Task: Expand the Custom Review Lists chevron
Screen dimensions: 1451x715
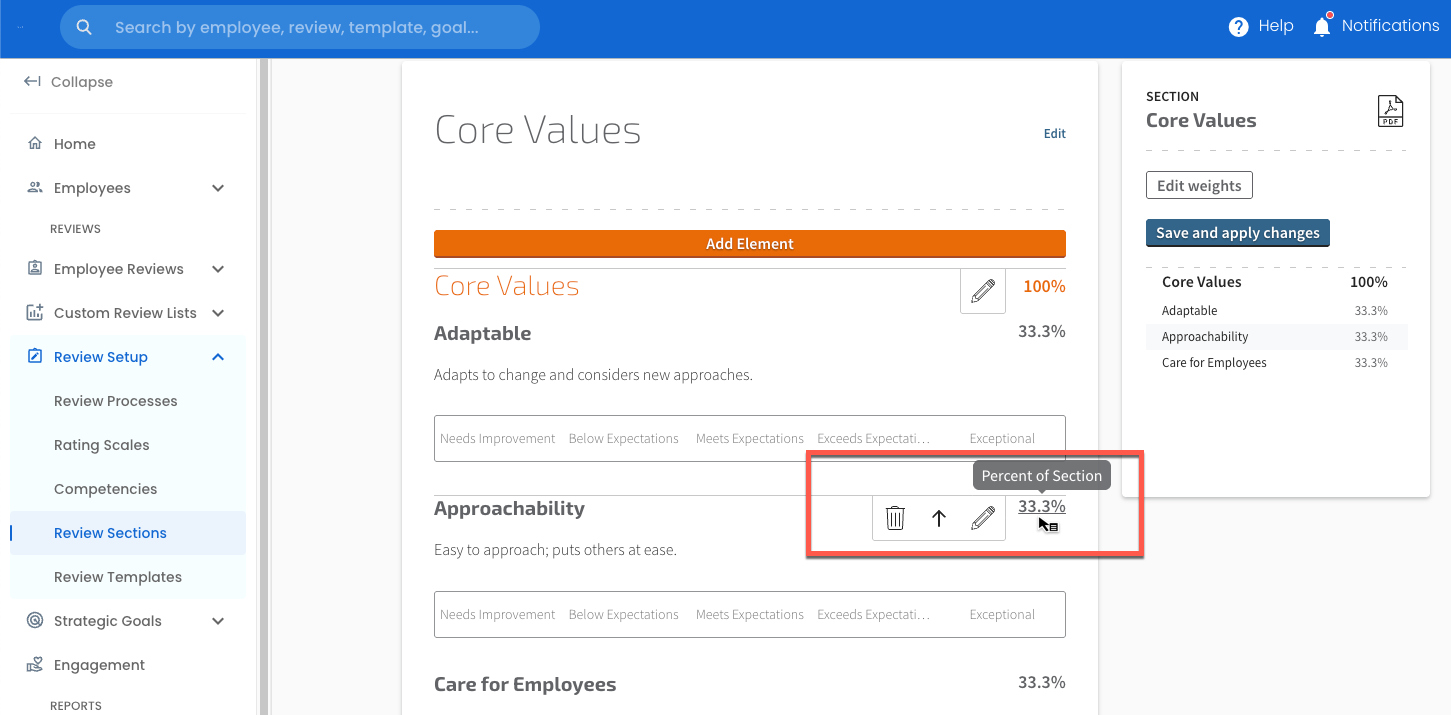Action: 218,313
